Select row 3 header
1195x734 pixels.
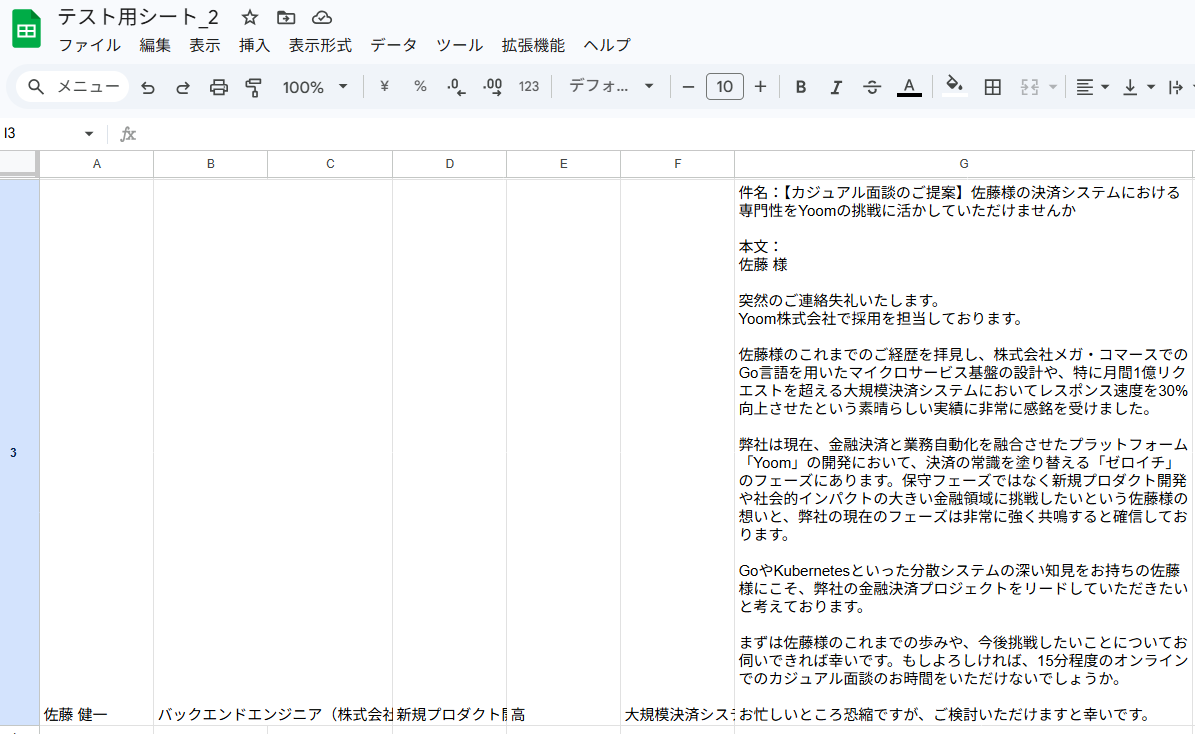(19, 452)
